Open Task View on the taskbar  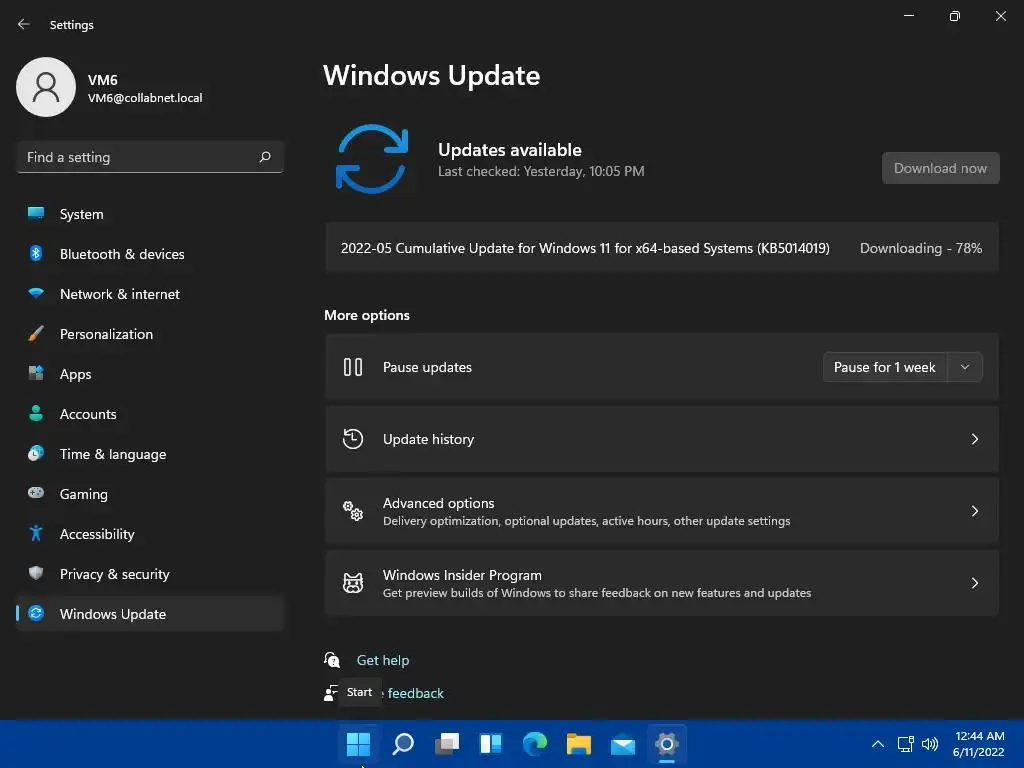447,744
